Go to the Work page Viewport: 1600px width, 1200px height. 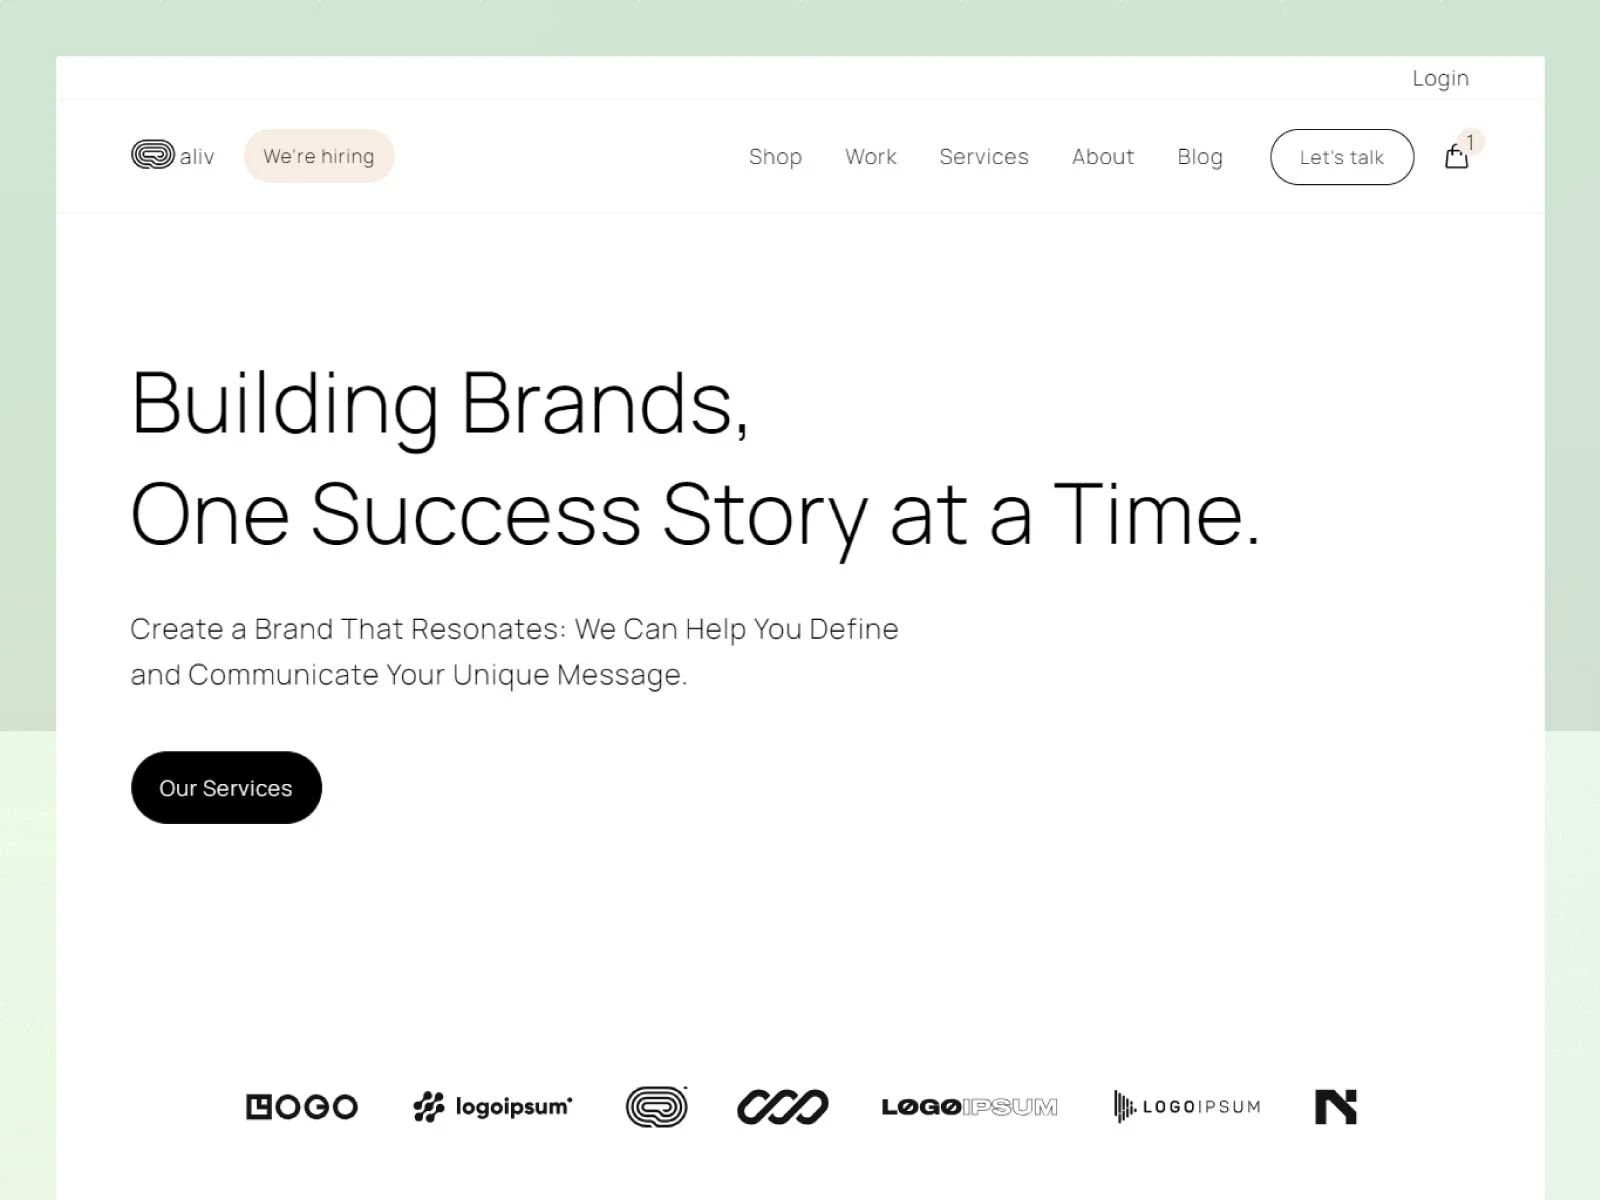coord(870,157)
